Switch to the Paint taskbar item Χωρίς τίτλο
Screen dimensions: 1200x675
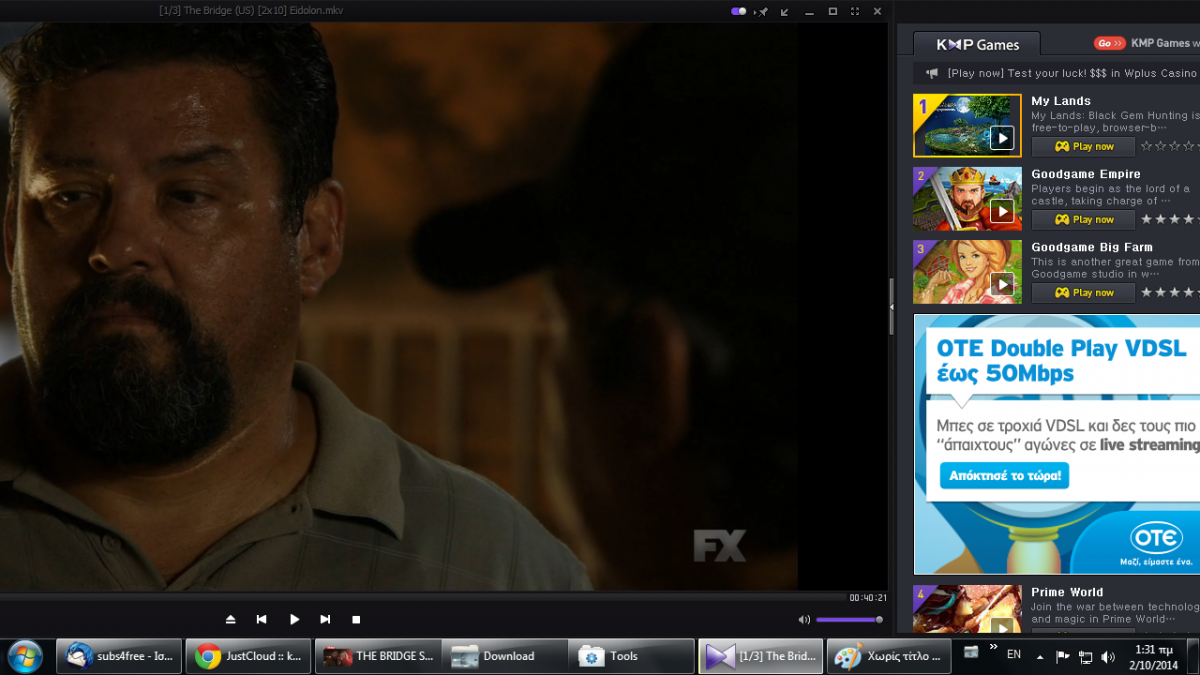[x=889, y=656]
